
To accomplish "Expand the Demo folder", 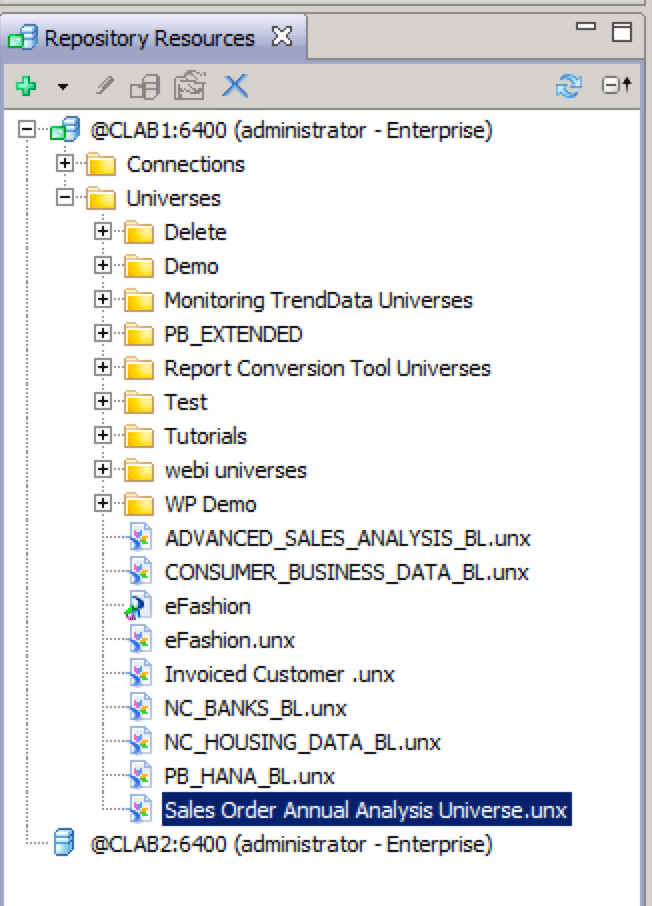I will [103, 265].
